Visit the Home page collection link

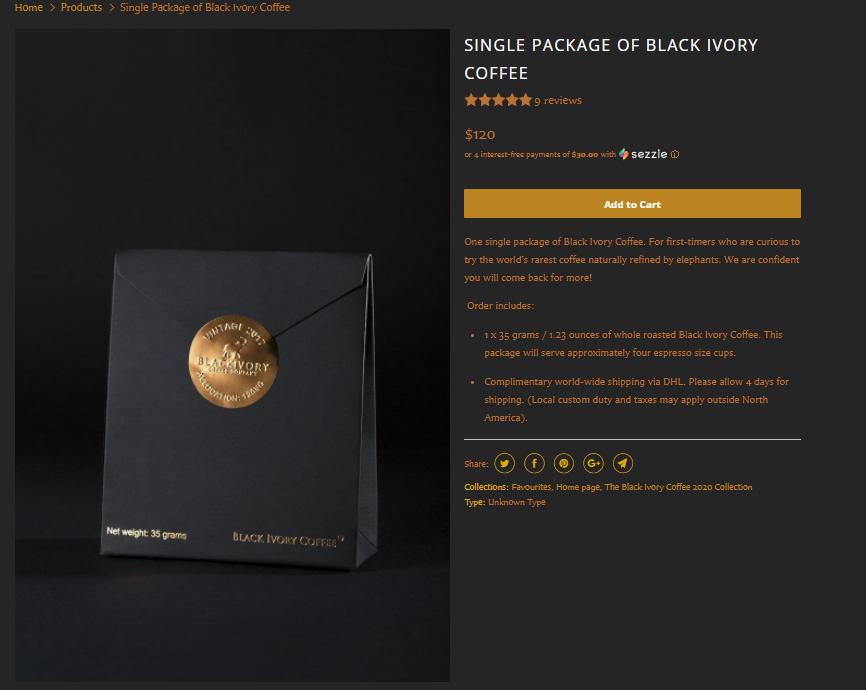coord(578,487)
